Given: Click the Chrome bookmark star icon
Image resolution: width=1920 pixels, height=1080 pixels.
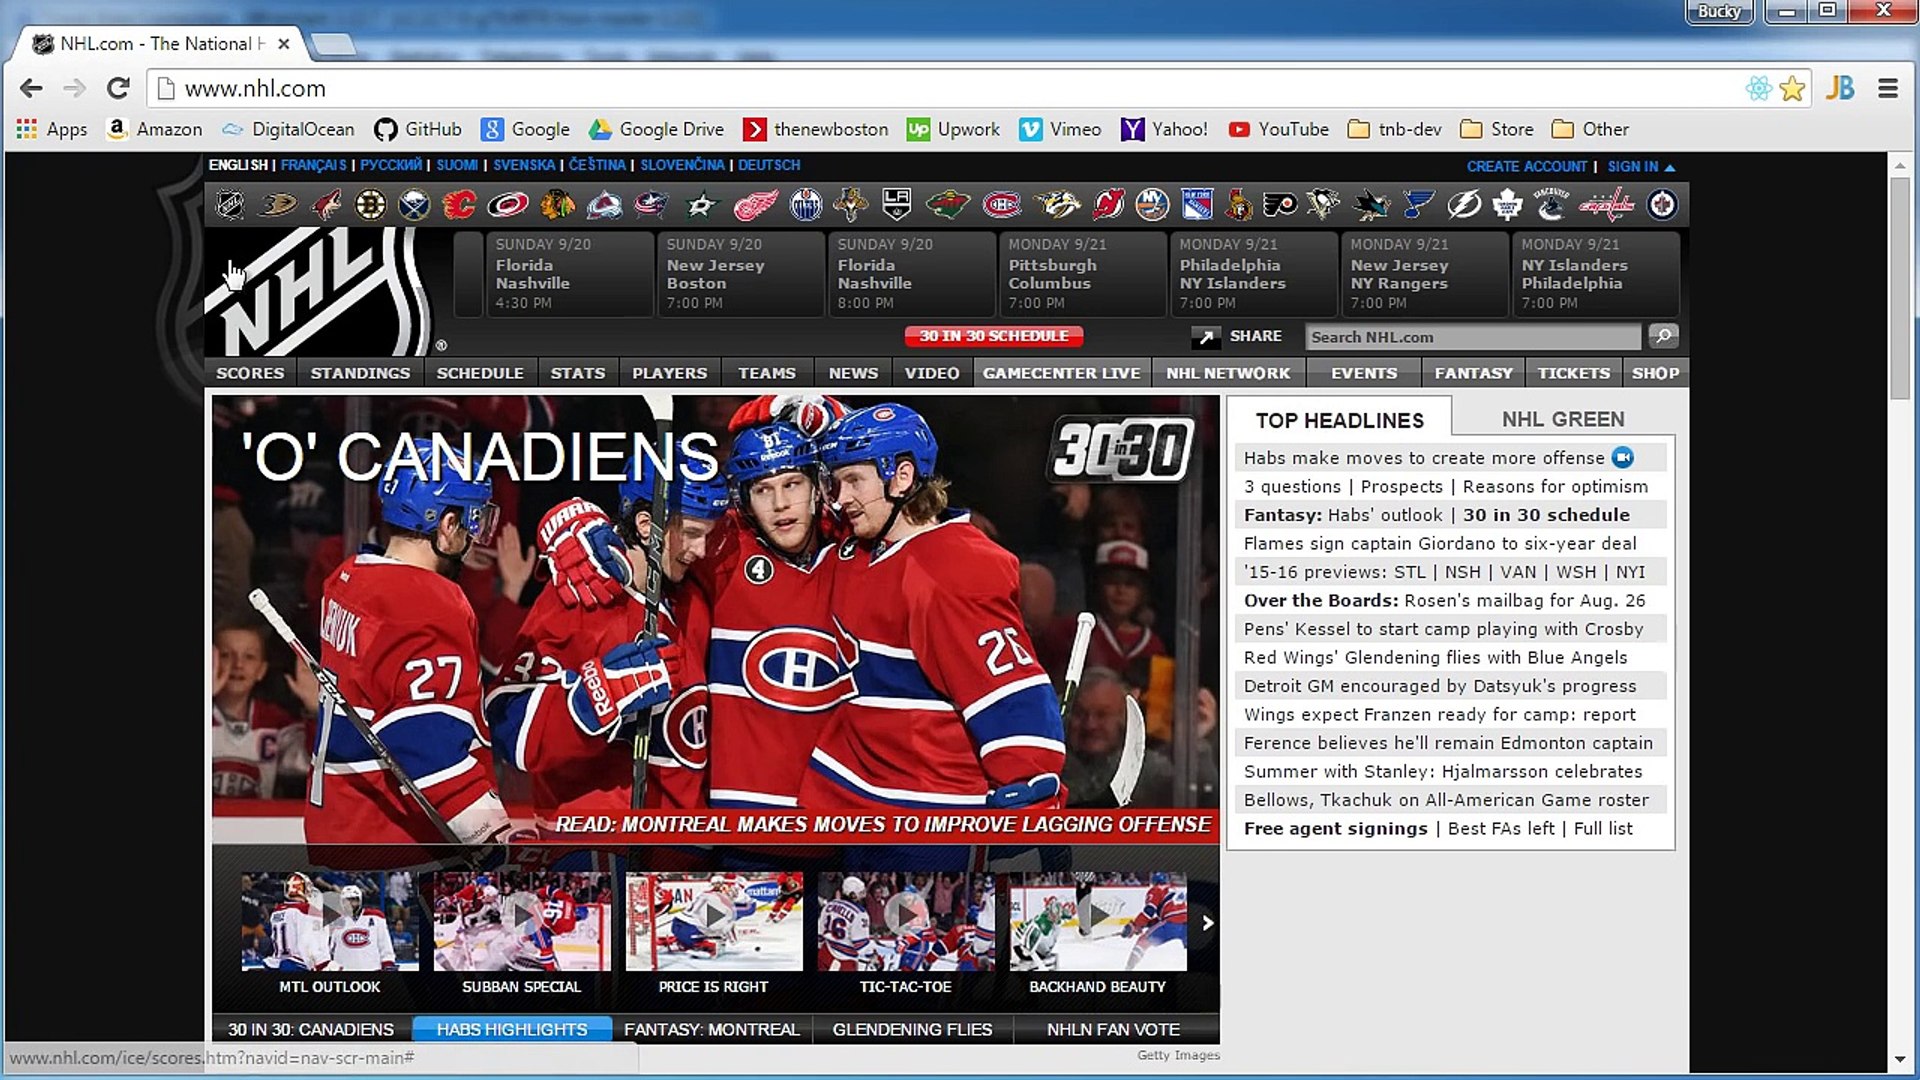Looking at the screenshot, I should [x=1792, y=89].
